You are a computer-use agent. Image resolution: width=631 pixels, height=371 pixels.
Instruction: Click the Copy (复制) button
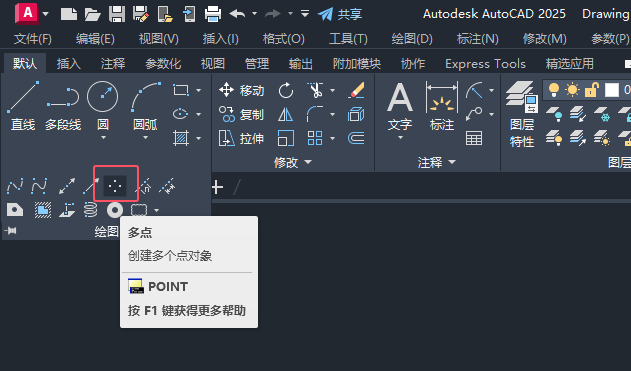click(x=241, y=114)
